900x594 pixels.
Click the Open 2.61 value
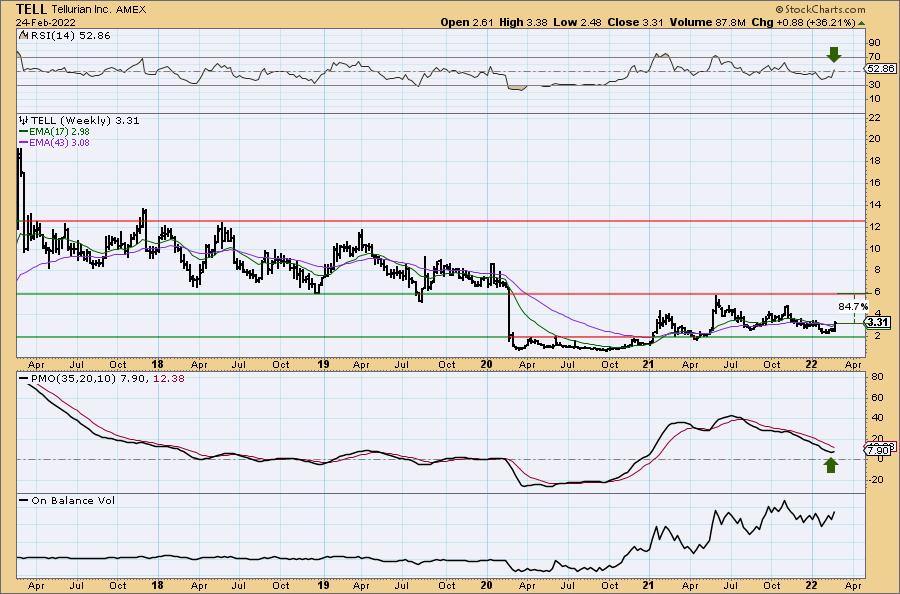point(466,22)
